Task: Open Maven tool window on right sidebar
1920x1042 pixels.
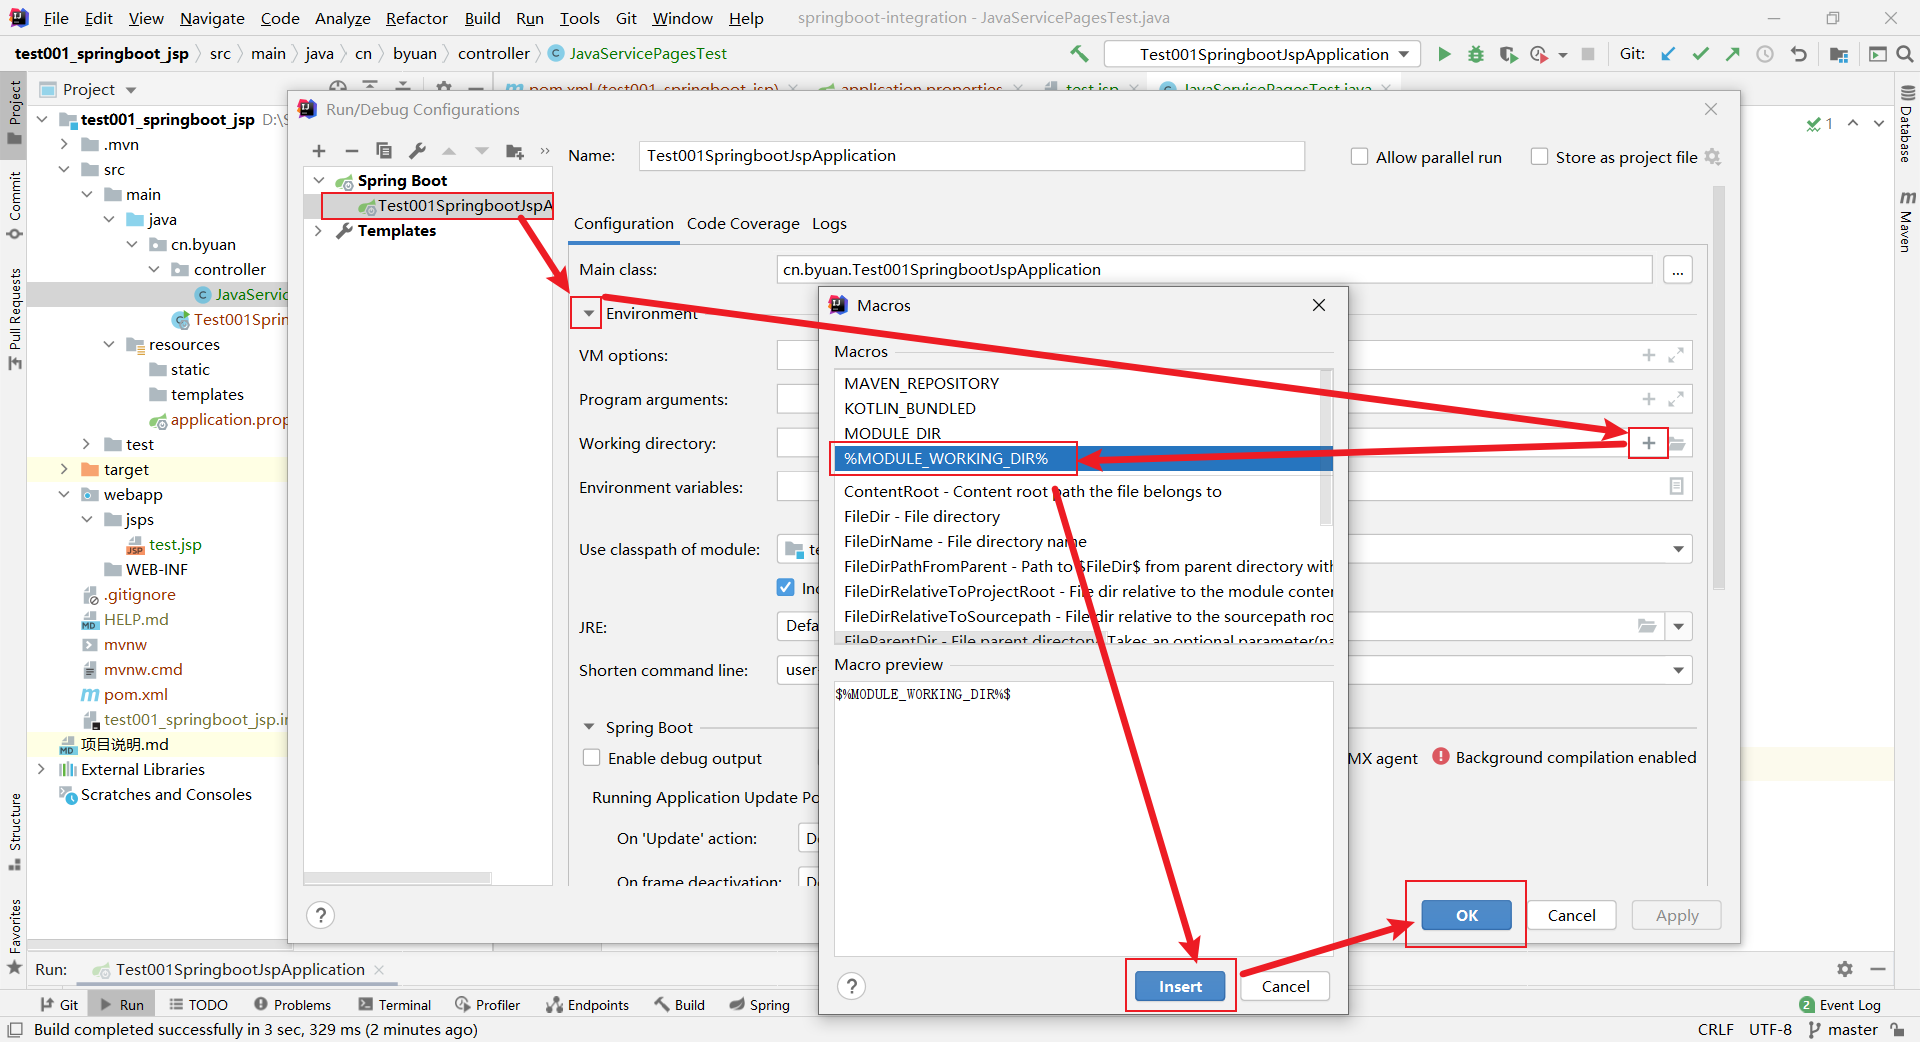Action: (1906, 222)
